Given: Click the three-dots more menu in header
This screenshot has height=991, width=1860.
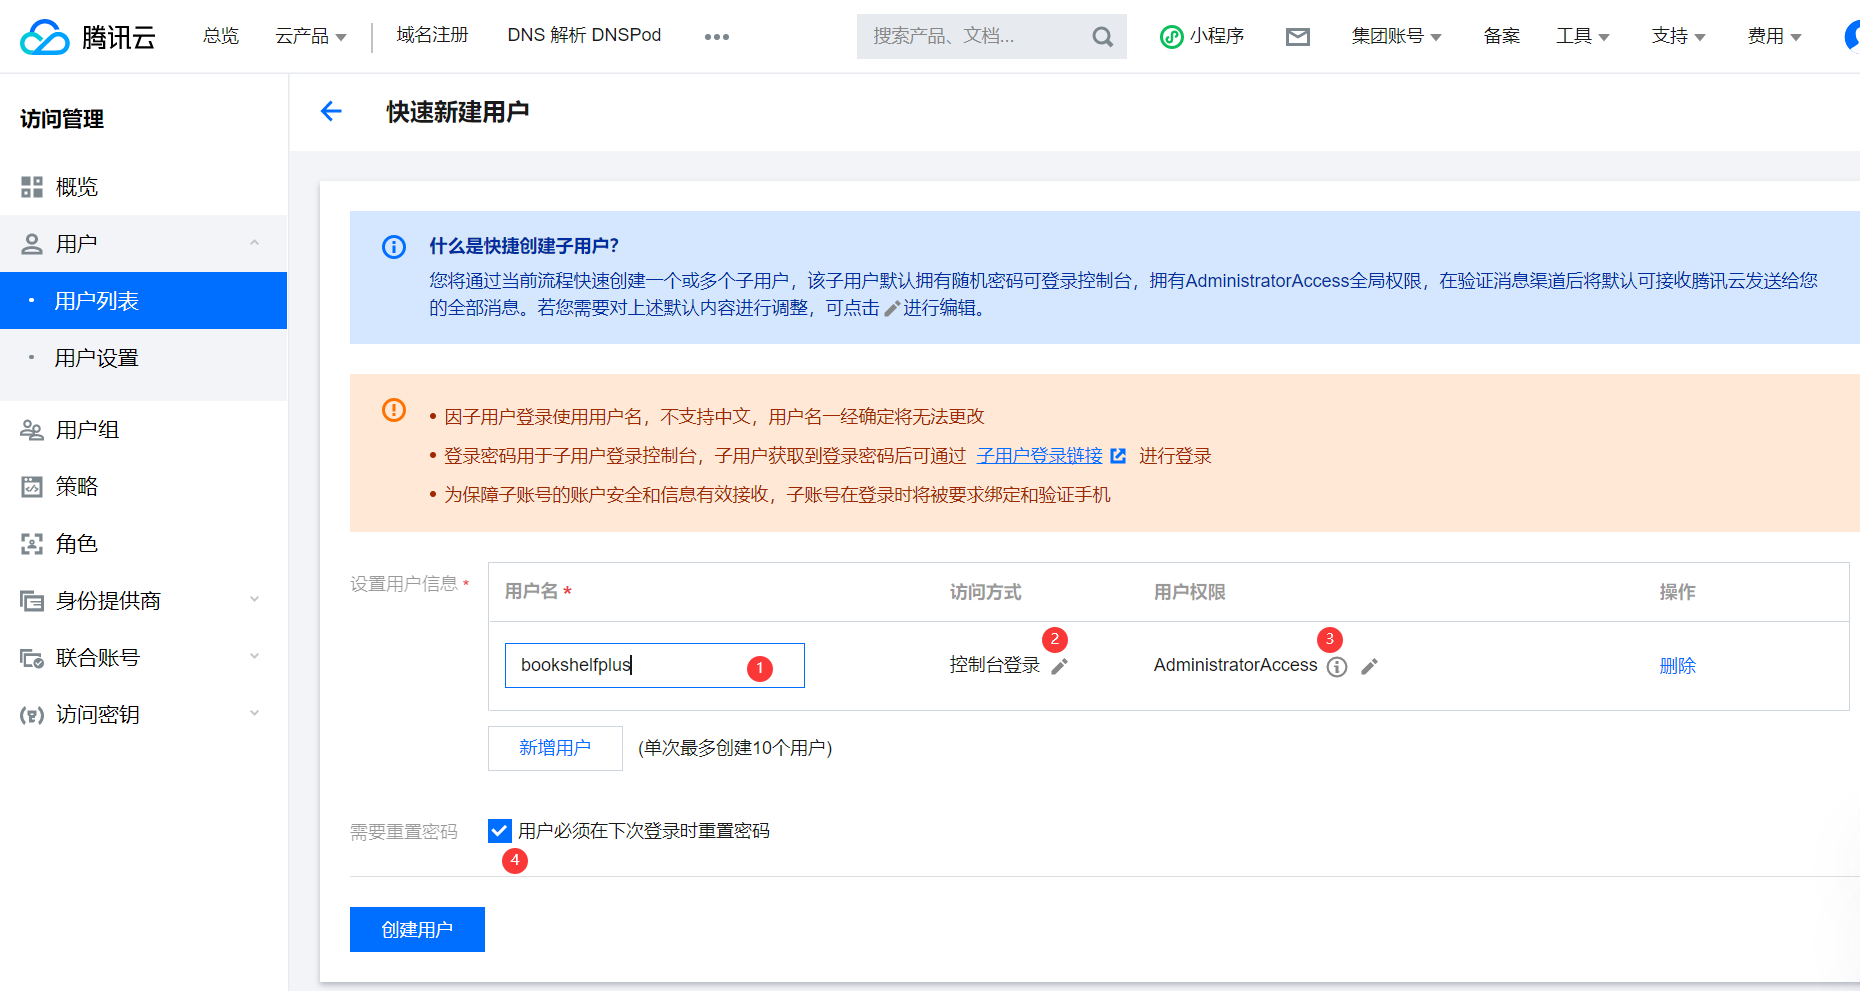Looking at the screenshot, I should click(x=716, y=37).
